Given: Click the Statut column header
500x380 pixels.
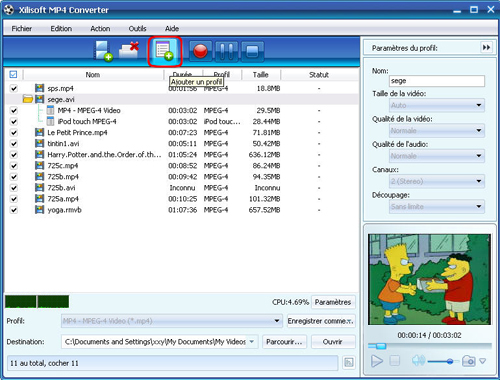Looking at the screenshot, I should click(x=319, y=75).
